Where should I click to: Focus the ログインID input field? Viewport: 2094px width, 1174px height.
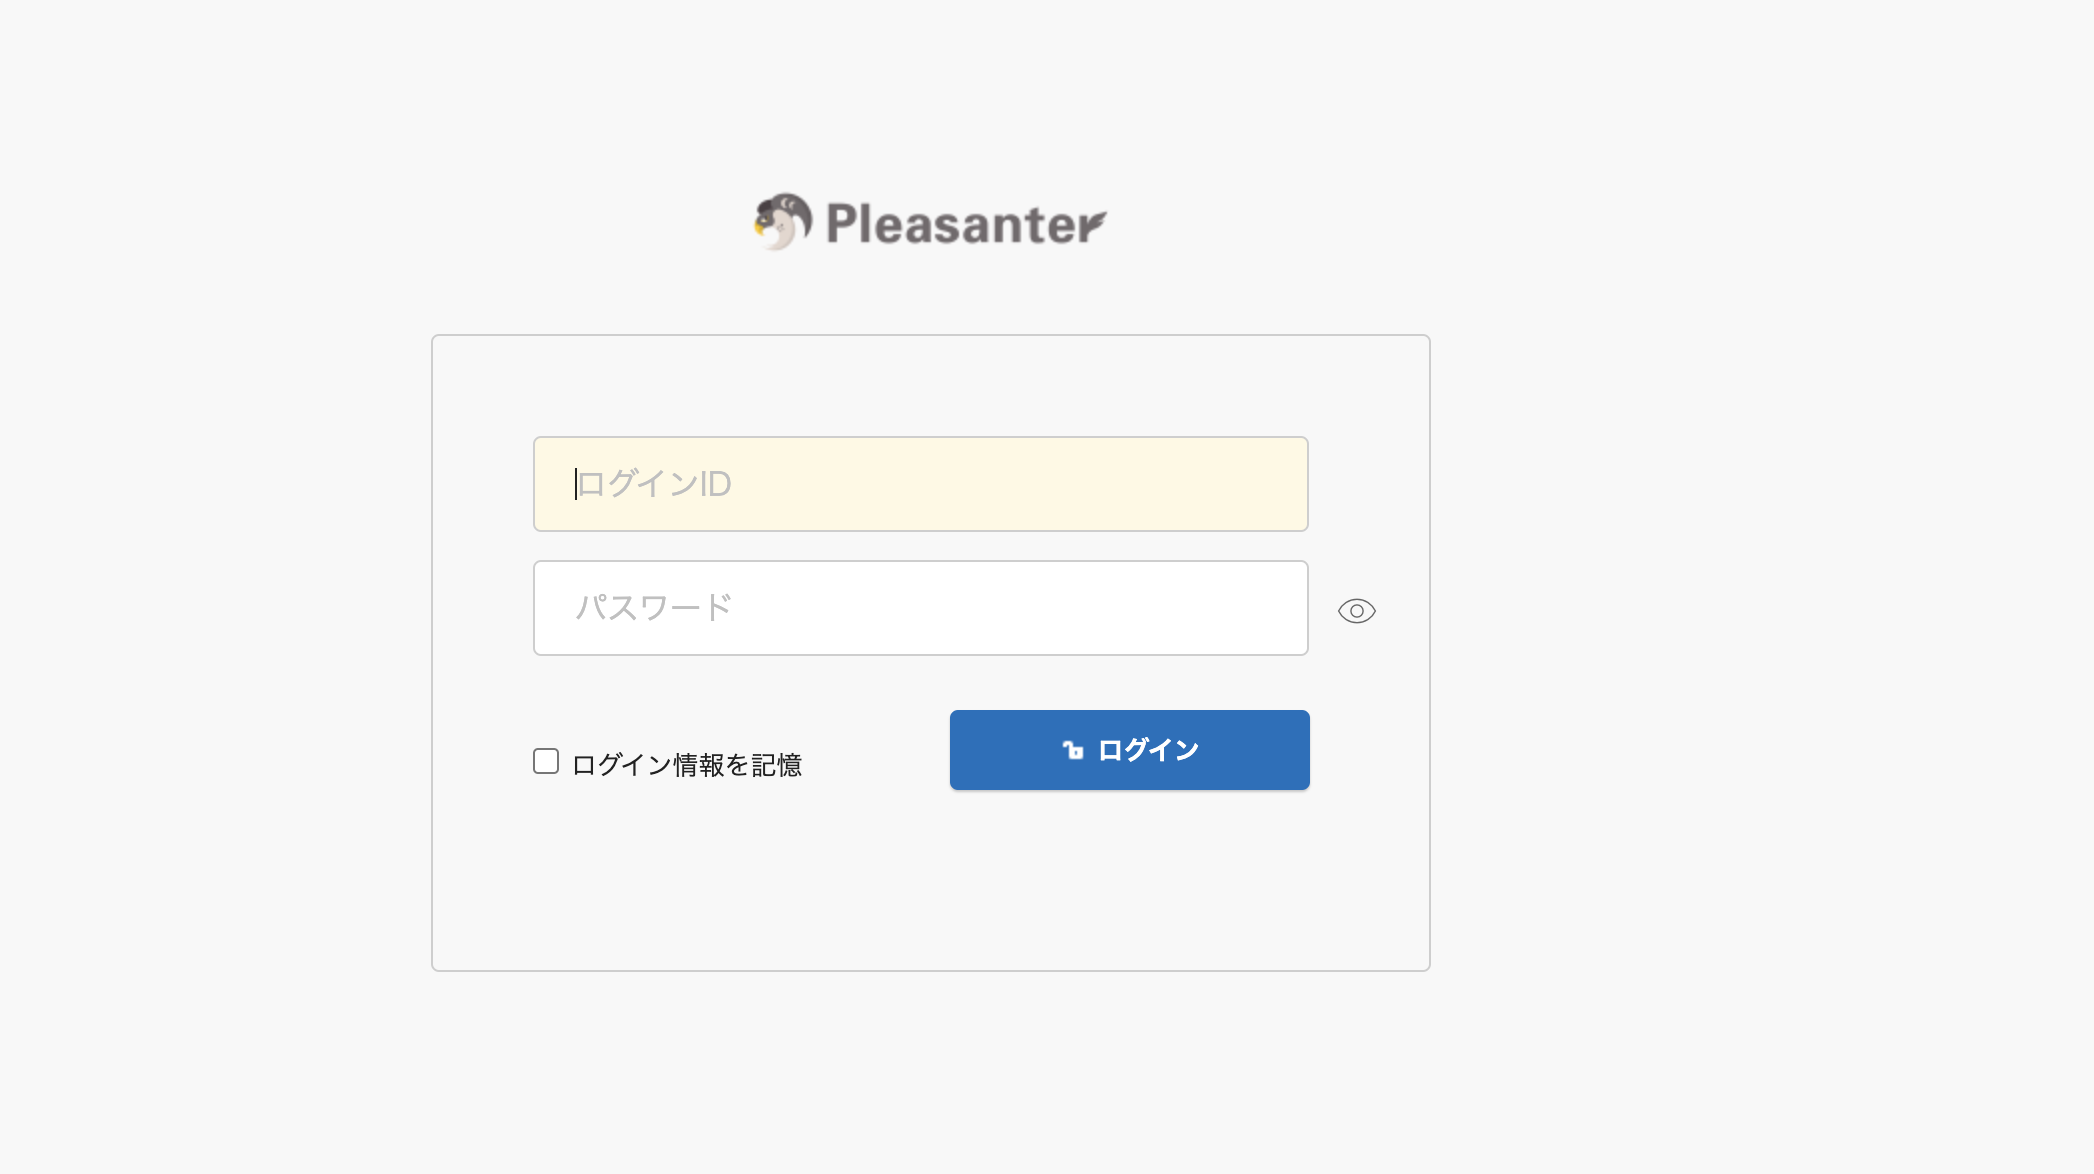(920, 484)
